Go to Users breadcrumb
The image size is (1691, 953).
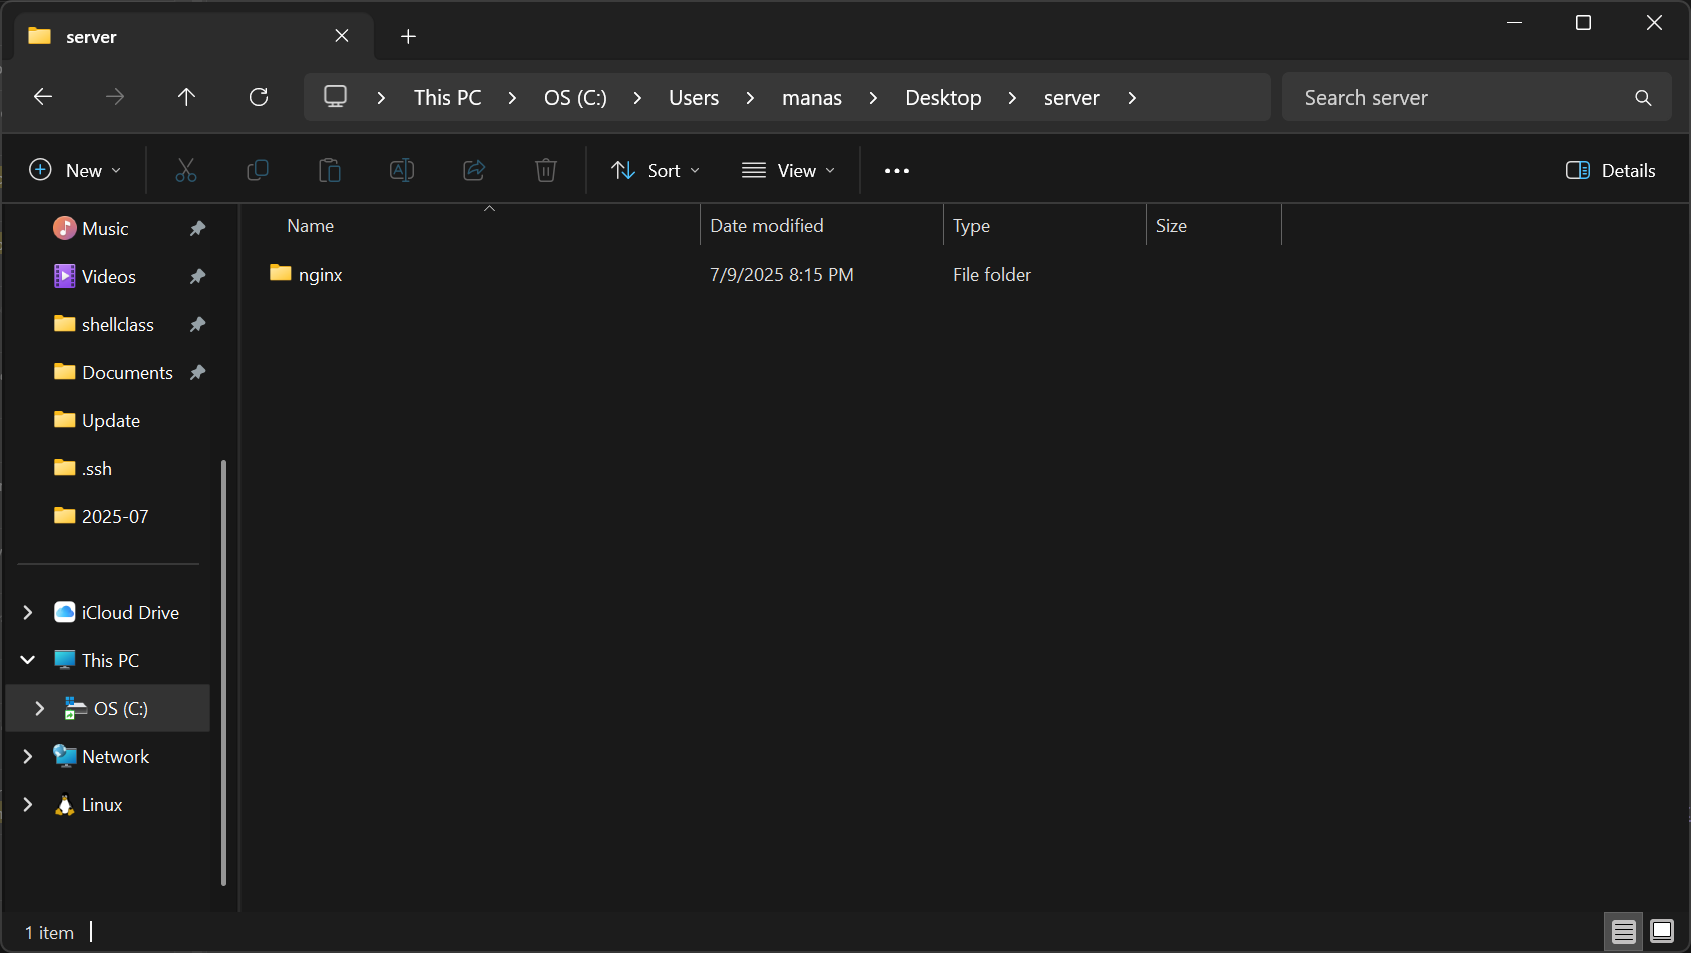(x=694, y=98)
